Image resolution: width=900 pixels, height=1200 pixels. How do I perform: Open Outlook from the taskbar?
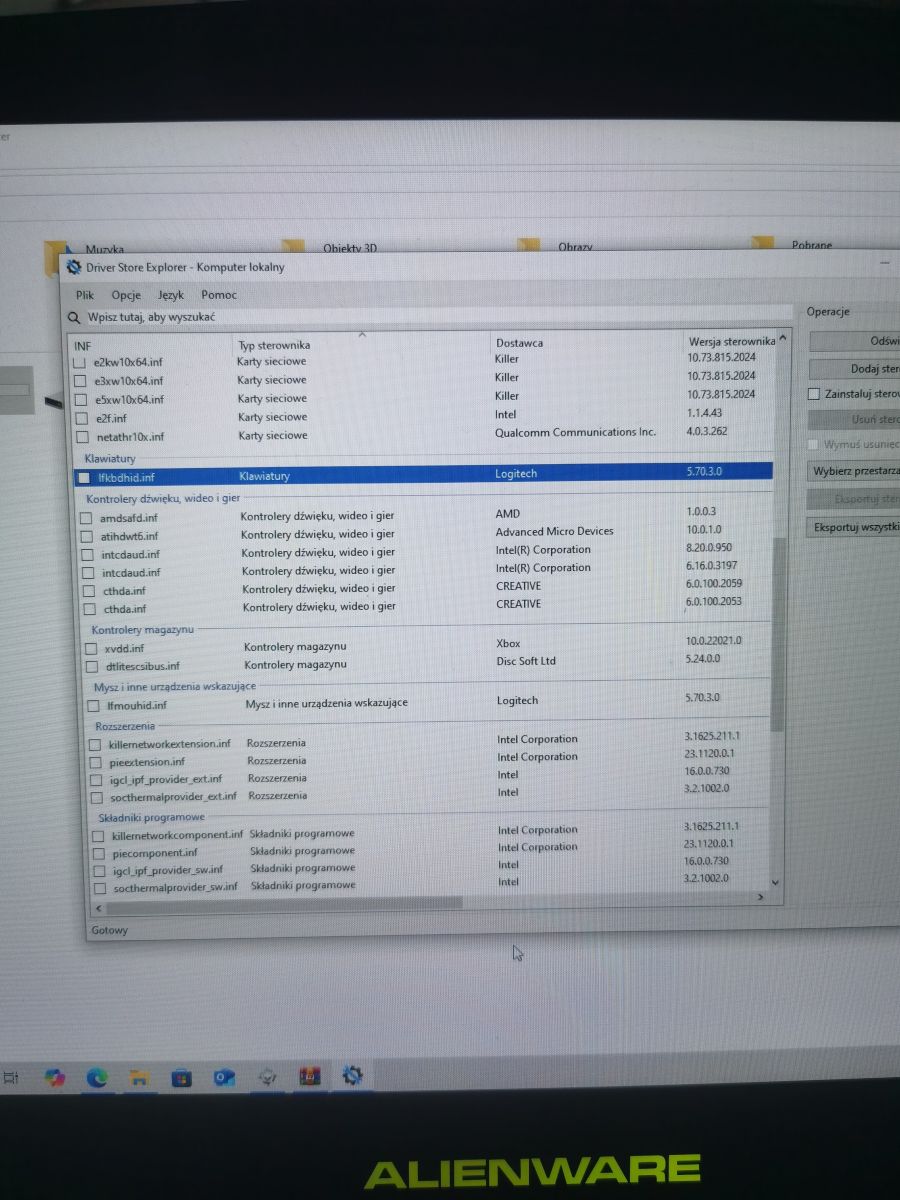click(224, 1077)
